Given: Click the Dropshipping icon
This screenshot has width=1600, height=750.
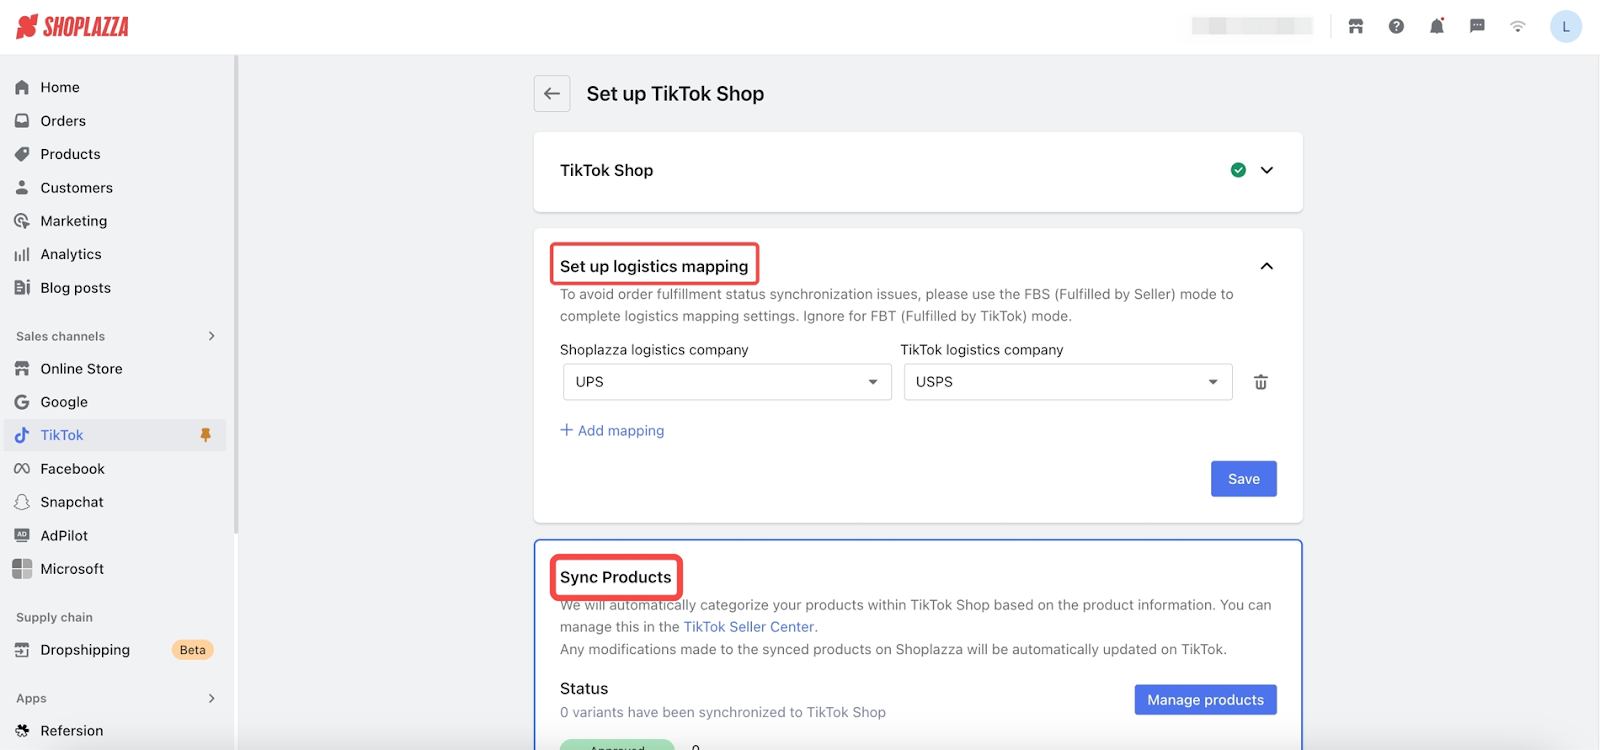Looking at the screenshot, I should pos(22,650).
